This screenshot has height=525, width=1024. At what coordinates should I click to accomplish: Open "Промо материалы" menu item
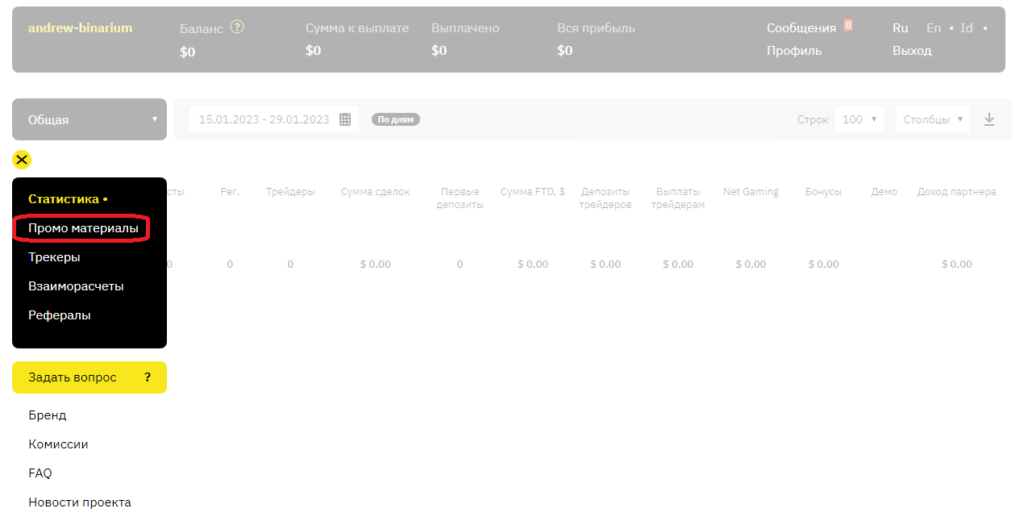[x=83, y=228]
